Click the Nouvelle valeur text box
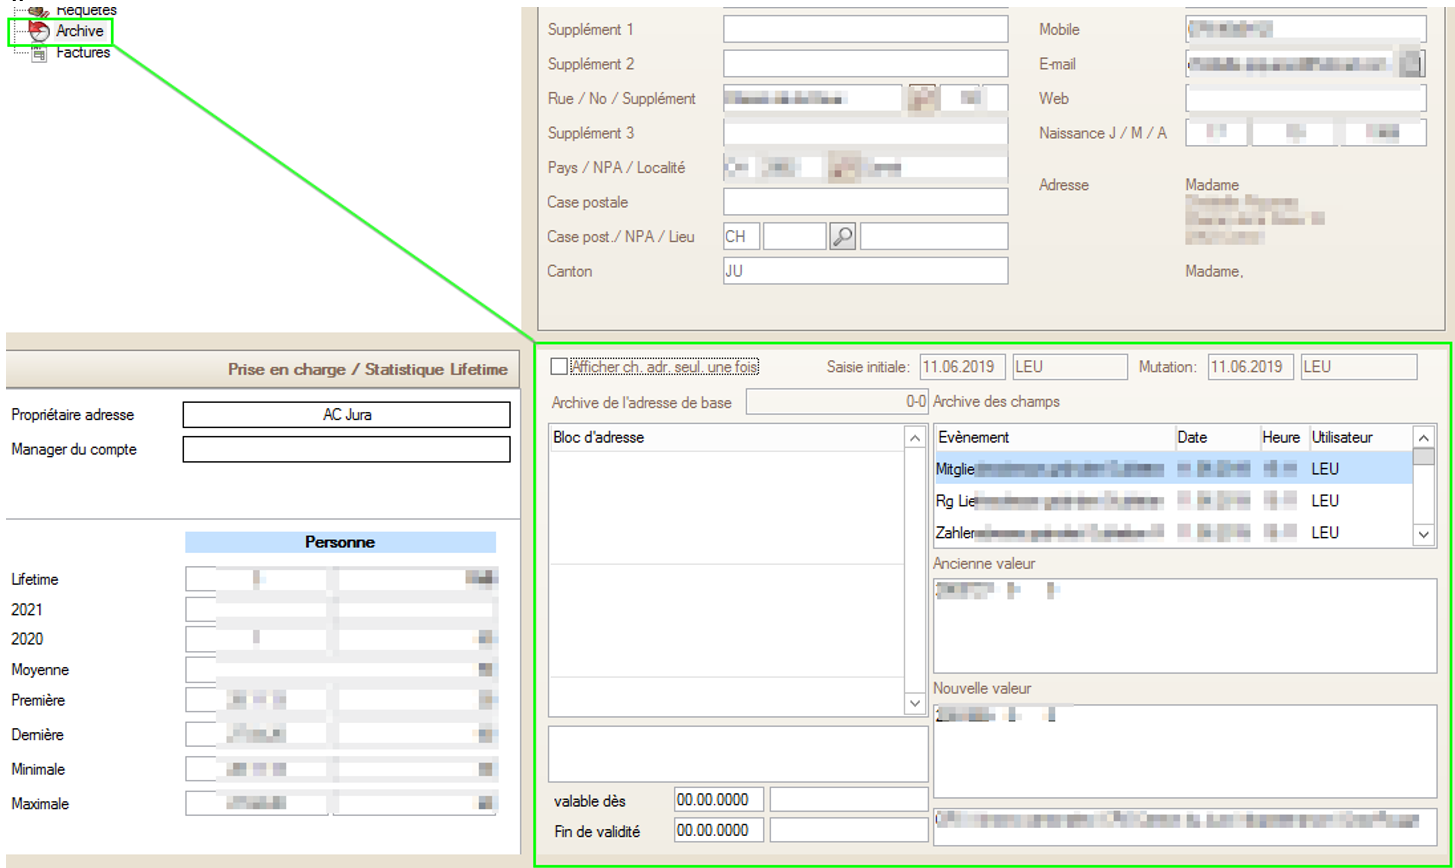This screenshot has width=1455, height=868. tap(1184, 750)
